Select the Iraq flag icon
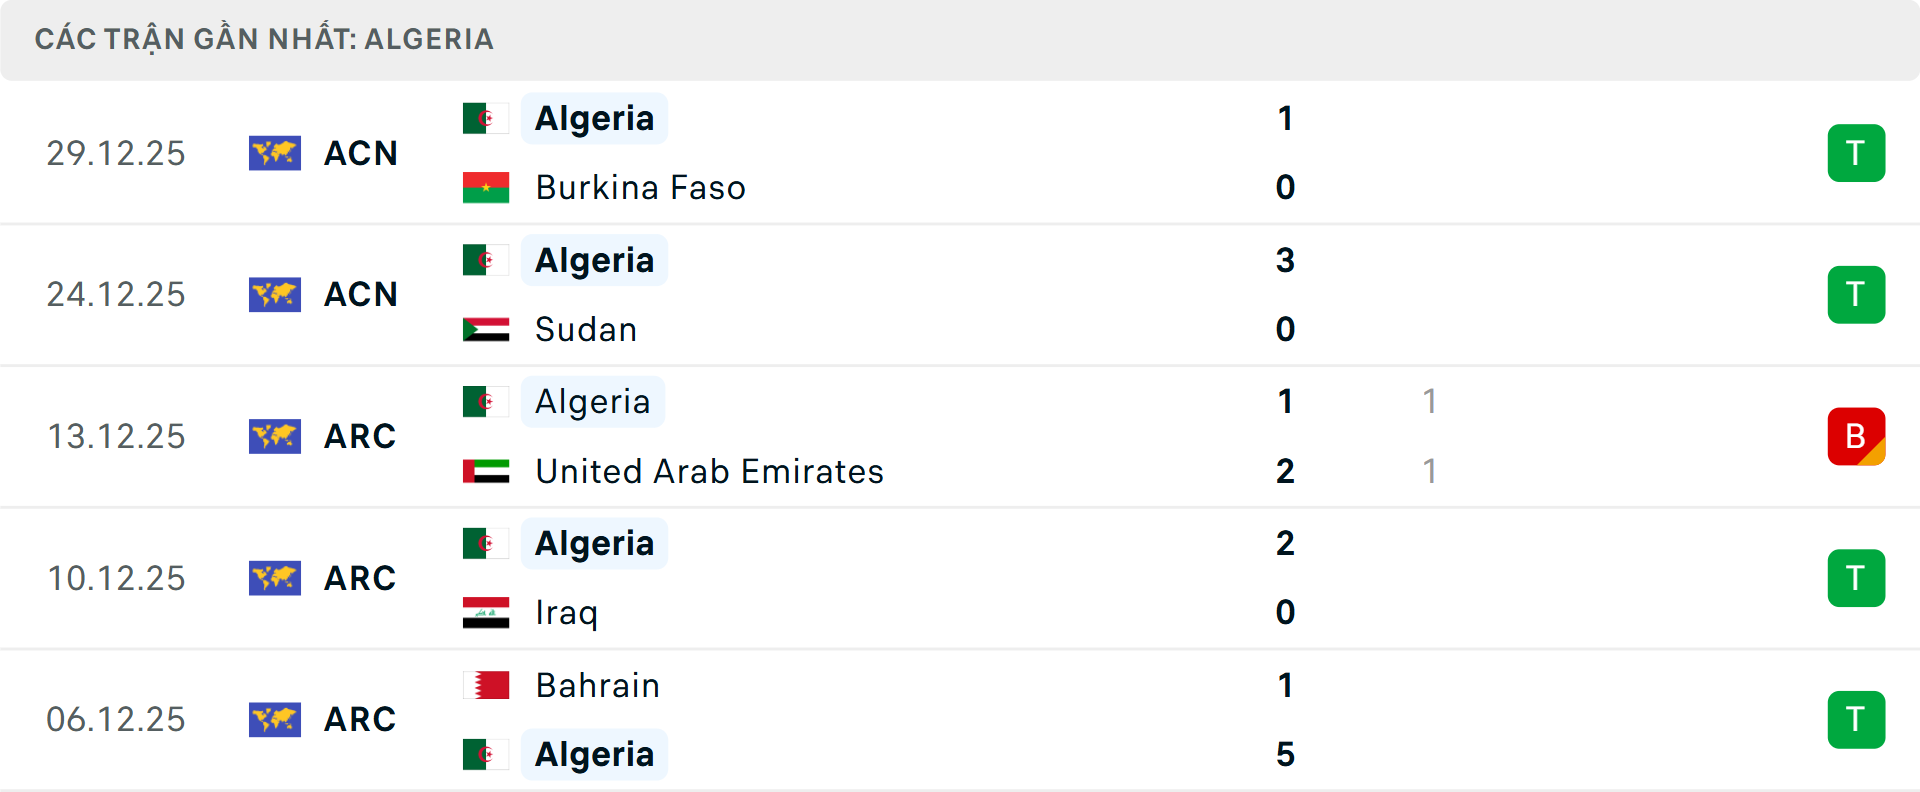The width and height of the screenshot is (1920, 792). click(486, 613)
